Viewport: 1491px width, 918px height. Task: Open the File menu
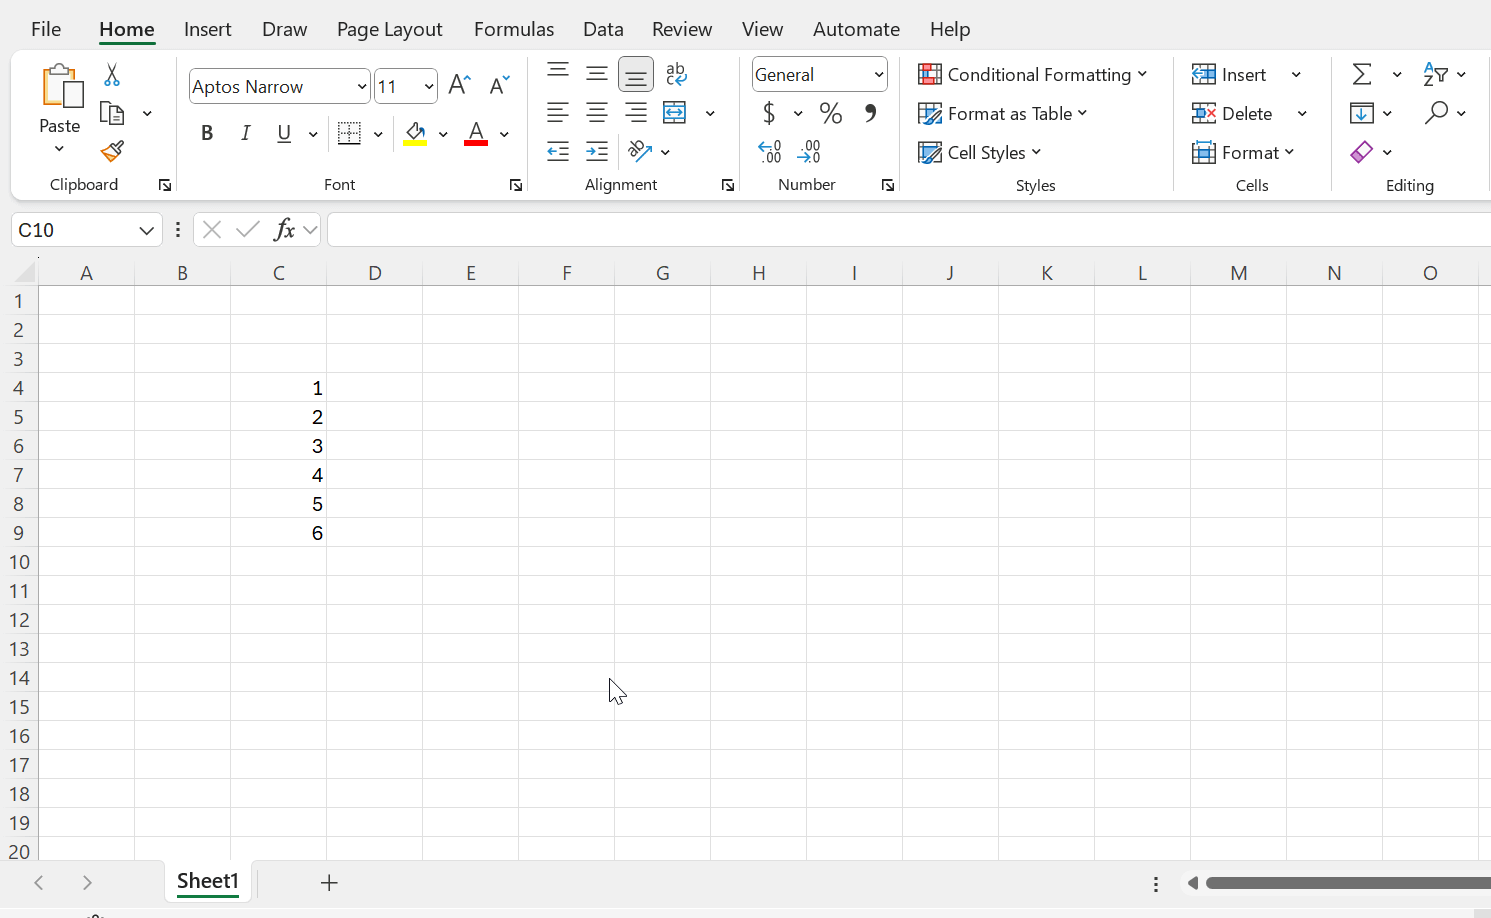point(46,29)
